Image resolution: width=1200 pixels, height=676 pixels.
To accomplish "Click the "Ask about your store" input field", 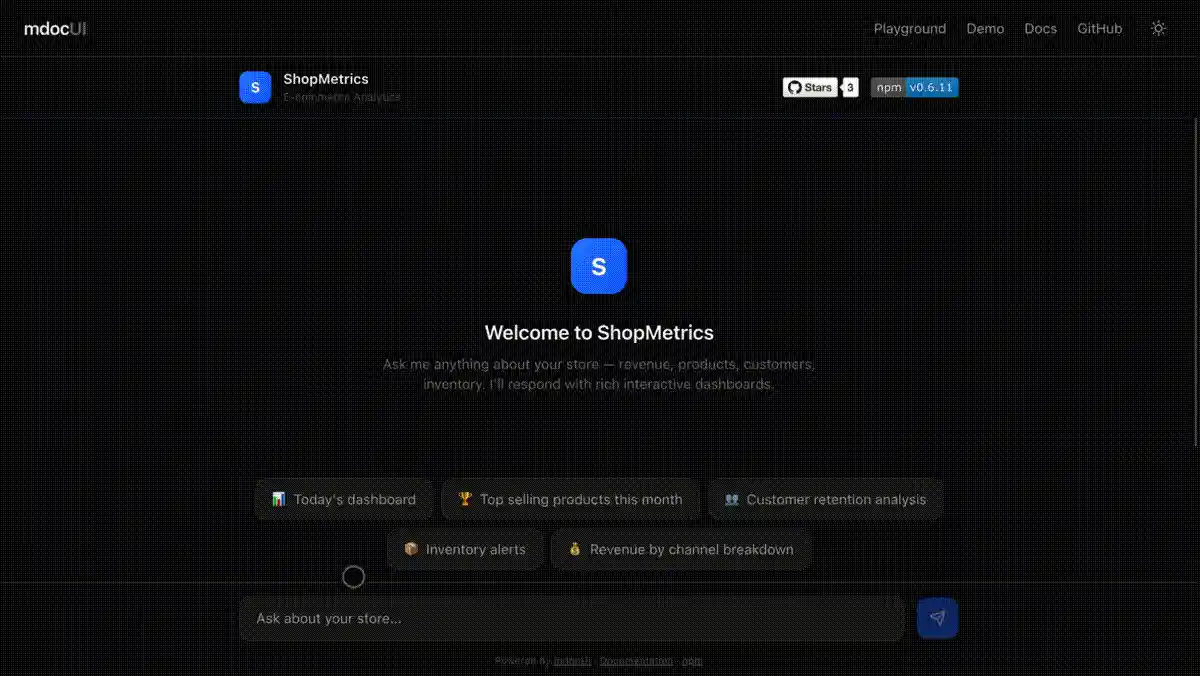I will [x=570, y=618].
